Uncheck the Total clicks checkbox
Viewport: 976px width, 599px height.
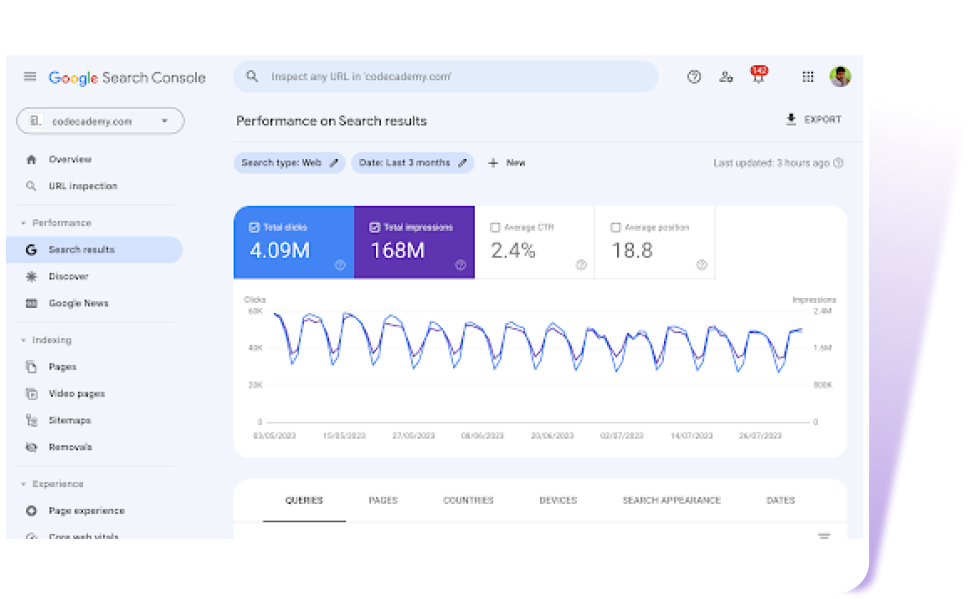pyautogui.click(x=254, y=227)
